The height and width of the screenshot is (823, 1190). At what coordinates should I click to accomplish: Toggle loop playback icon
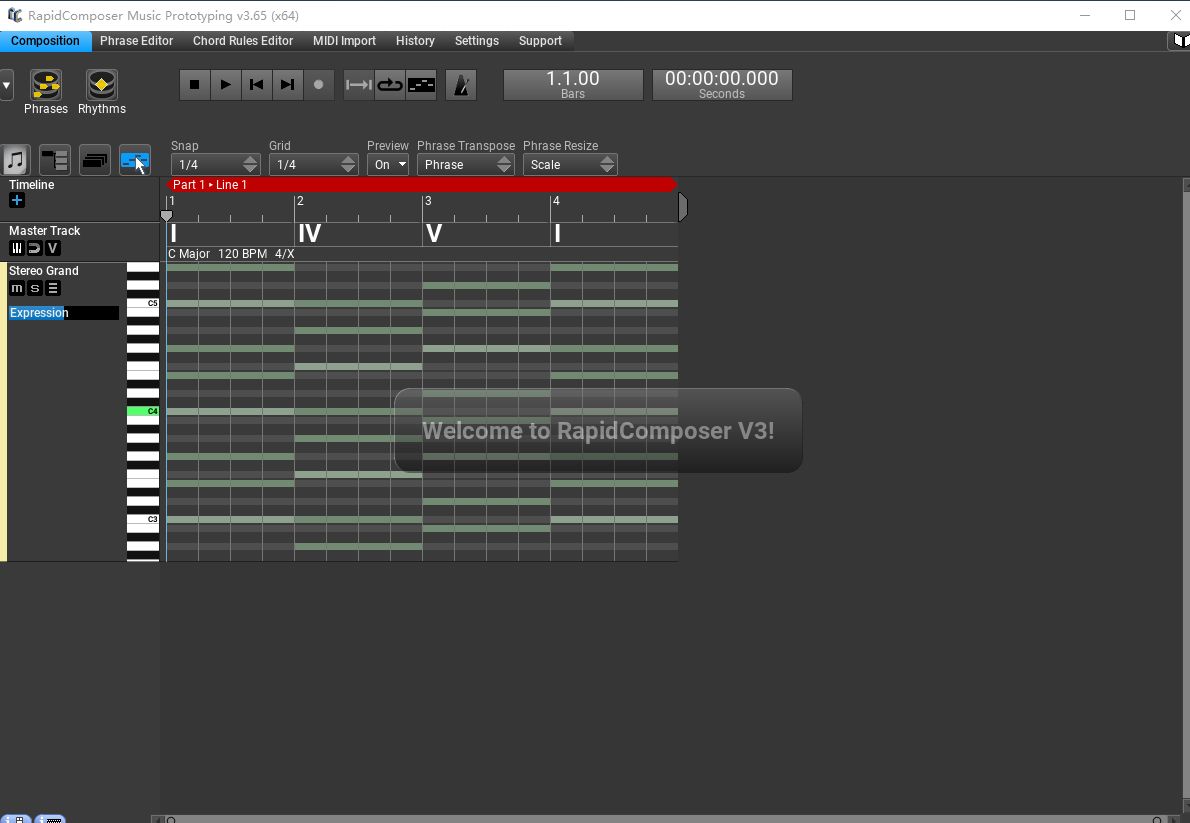(390, 84)
